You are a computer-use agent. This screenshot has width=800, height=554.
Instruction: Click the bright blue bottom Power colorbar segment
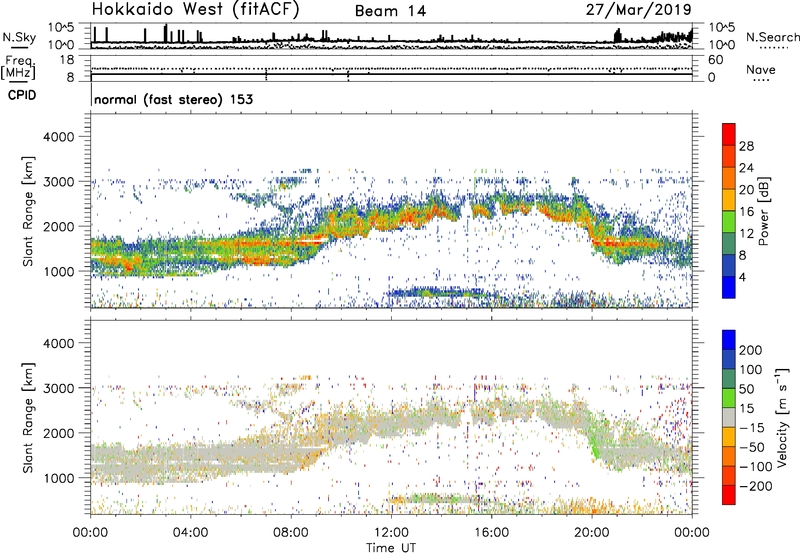(x=729, y=287)
